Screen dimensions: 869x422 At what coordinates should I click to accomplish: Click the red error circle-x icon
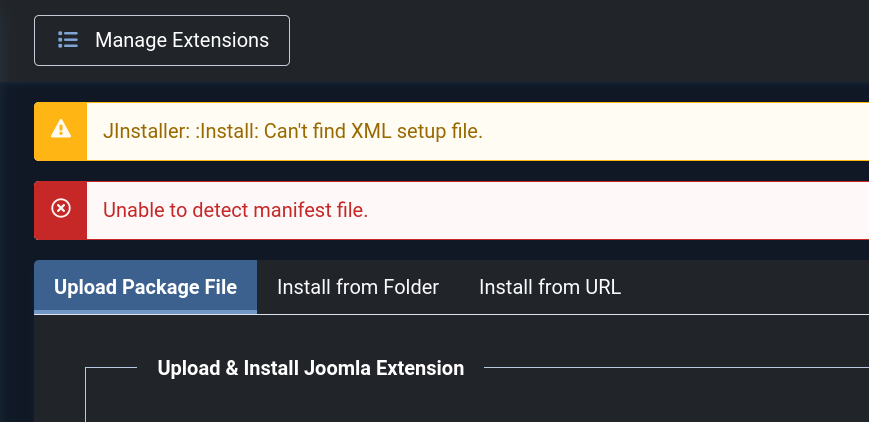[x=61, y=208]
